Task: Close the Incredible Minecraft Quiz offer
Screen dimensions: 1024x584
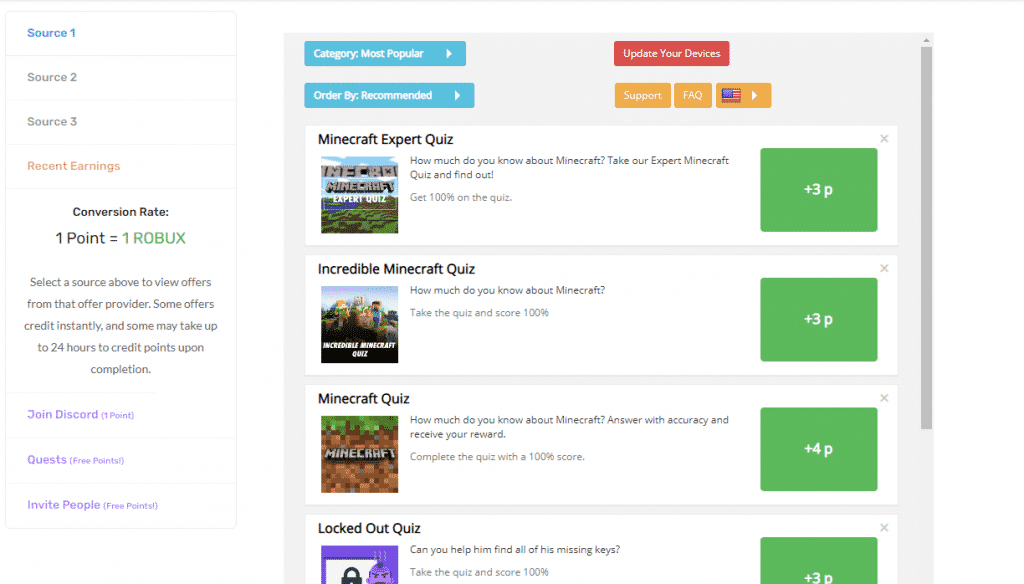Action: pos(884,268)
